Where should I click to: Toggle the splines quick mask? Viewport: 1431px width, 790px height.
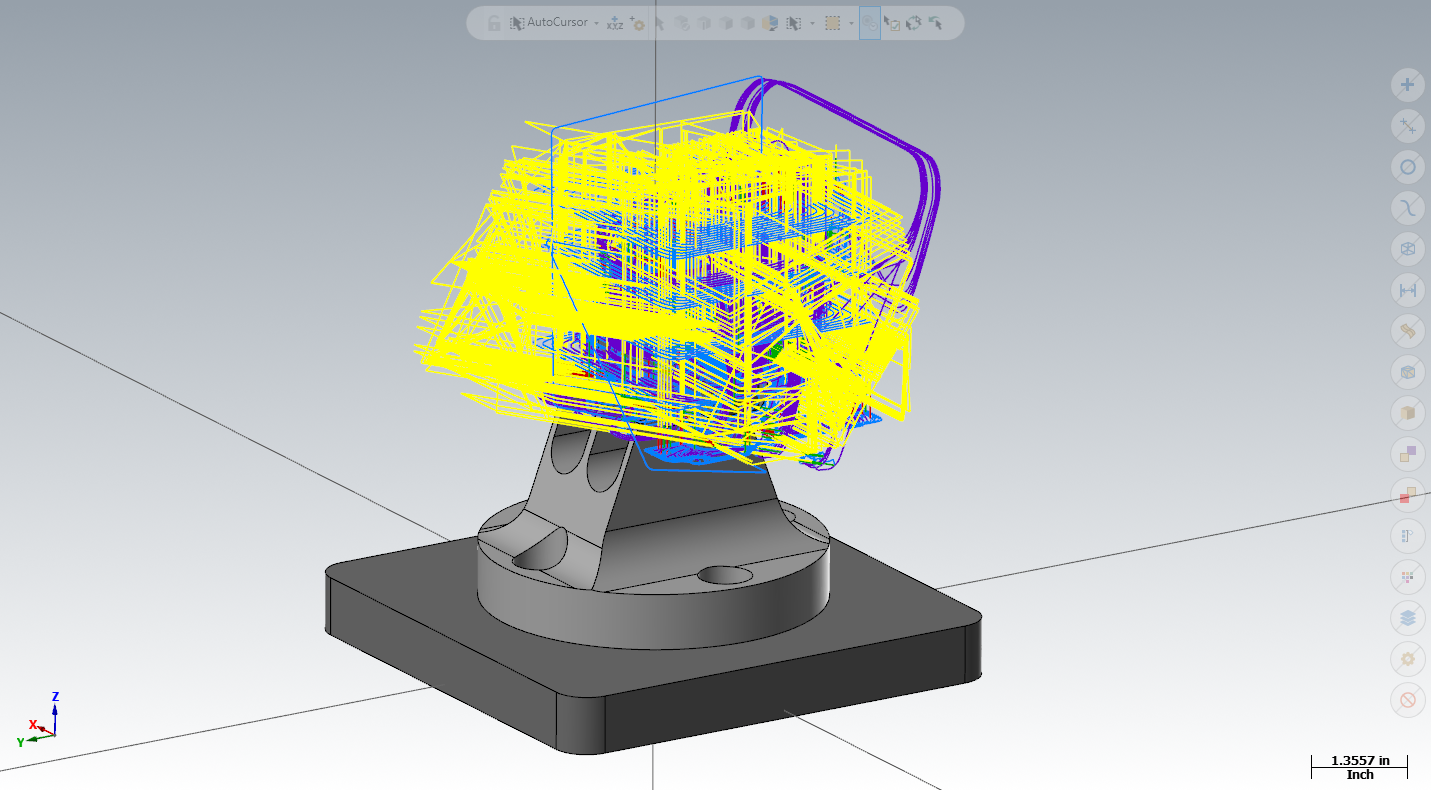tap(1408, 208)
